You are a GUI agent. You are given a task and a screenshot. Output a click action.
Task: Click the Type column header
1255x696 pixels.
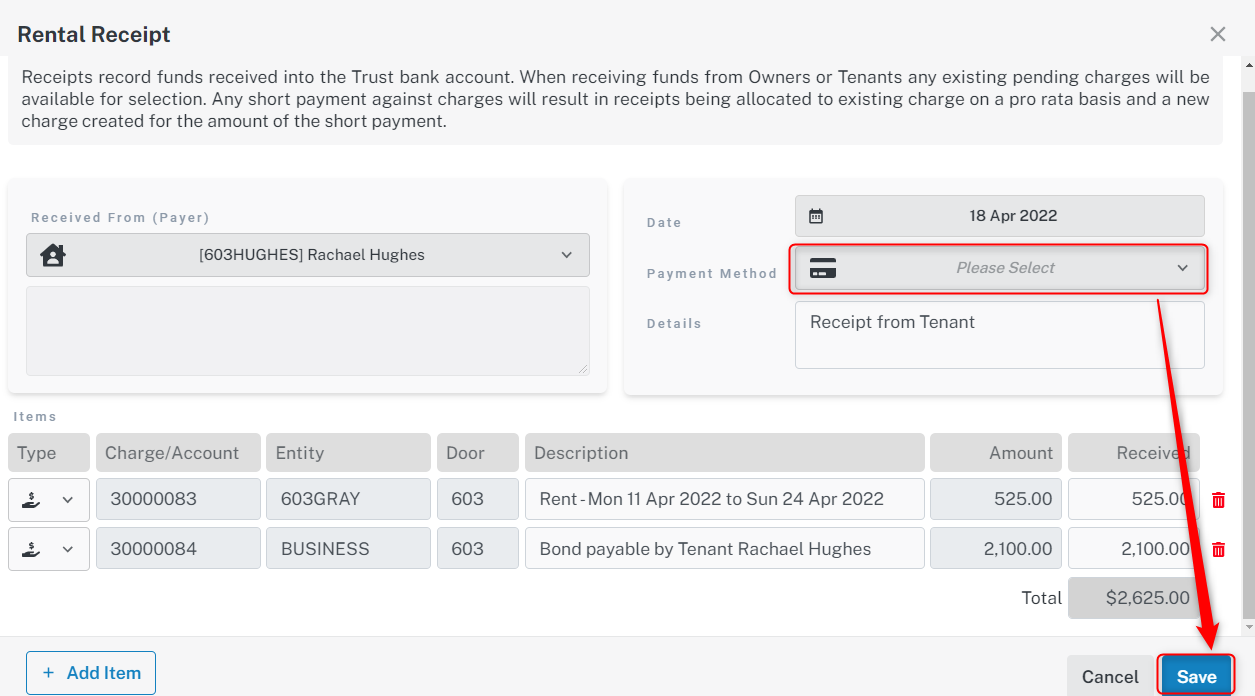[49, 453]
